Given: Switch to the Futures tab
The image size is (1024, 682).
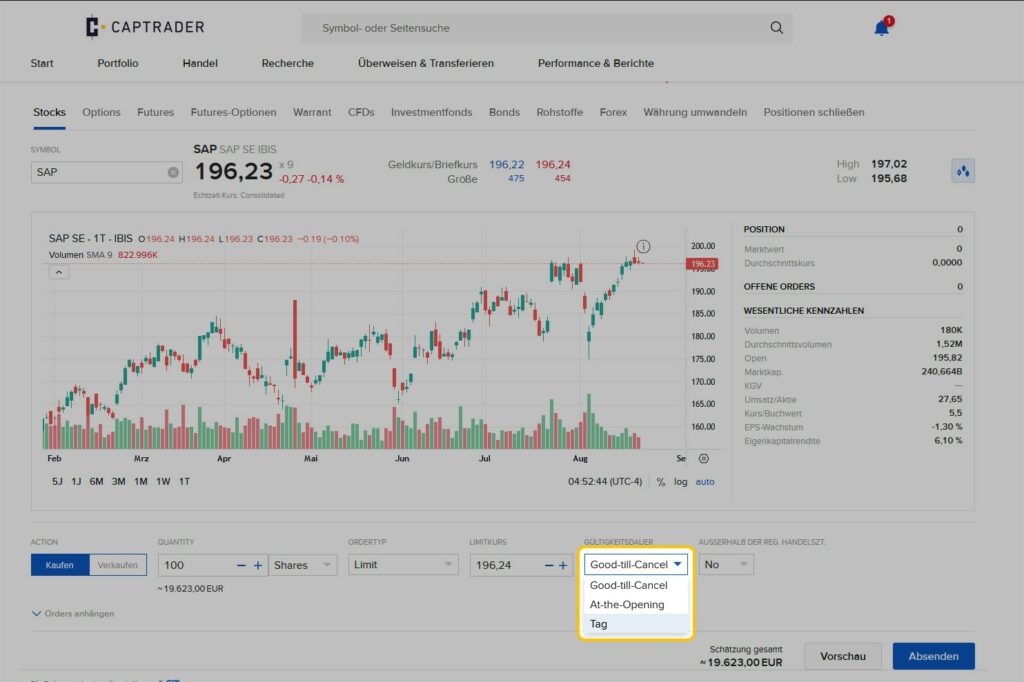Looking at the screenshot, I should pyautogui.click(x=155, y=112).
